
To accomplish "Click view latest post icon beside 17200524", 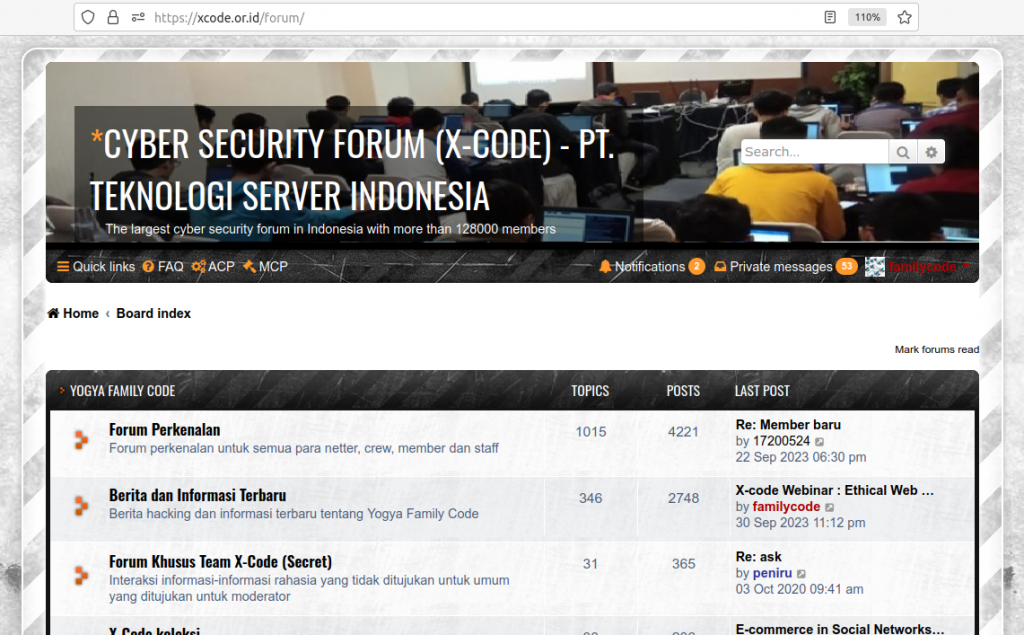I will pyautogui.click(x=820, y=442).
